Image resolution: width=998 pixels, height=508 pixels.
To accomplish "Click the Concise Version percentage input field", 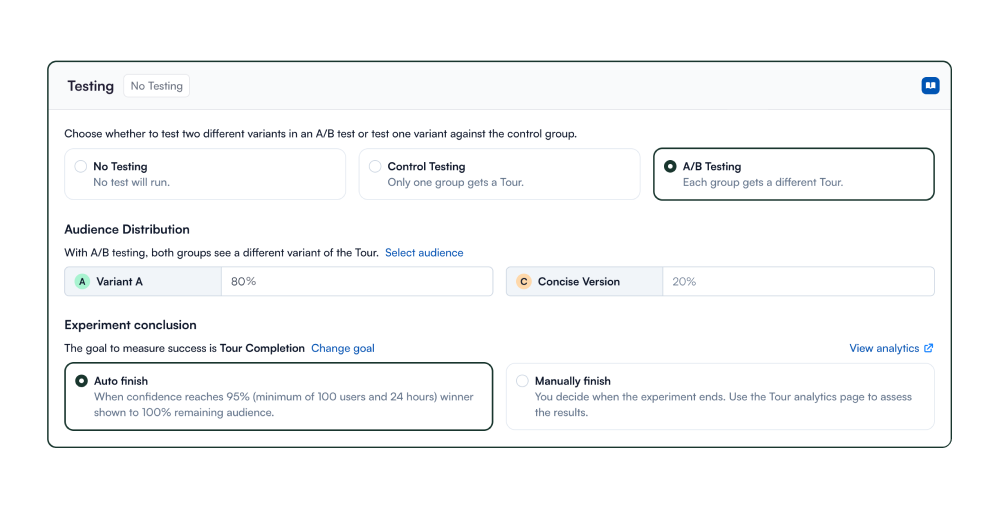I will tap(797, 282).
